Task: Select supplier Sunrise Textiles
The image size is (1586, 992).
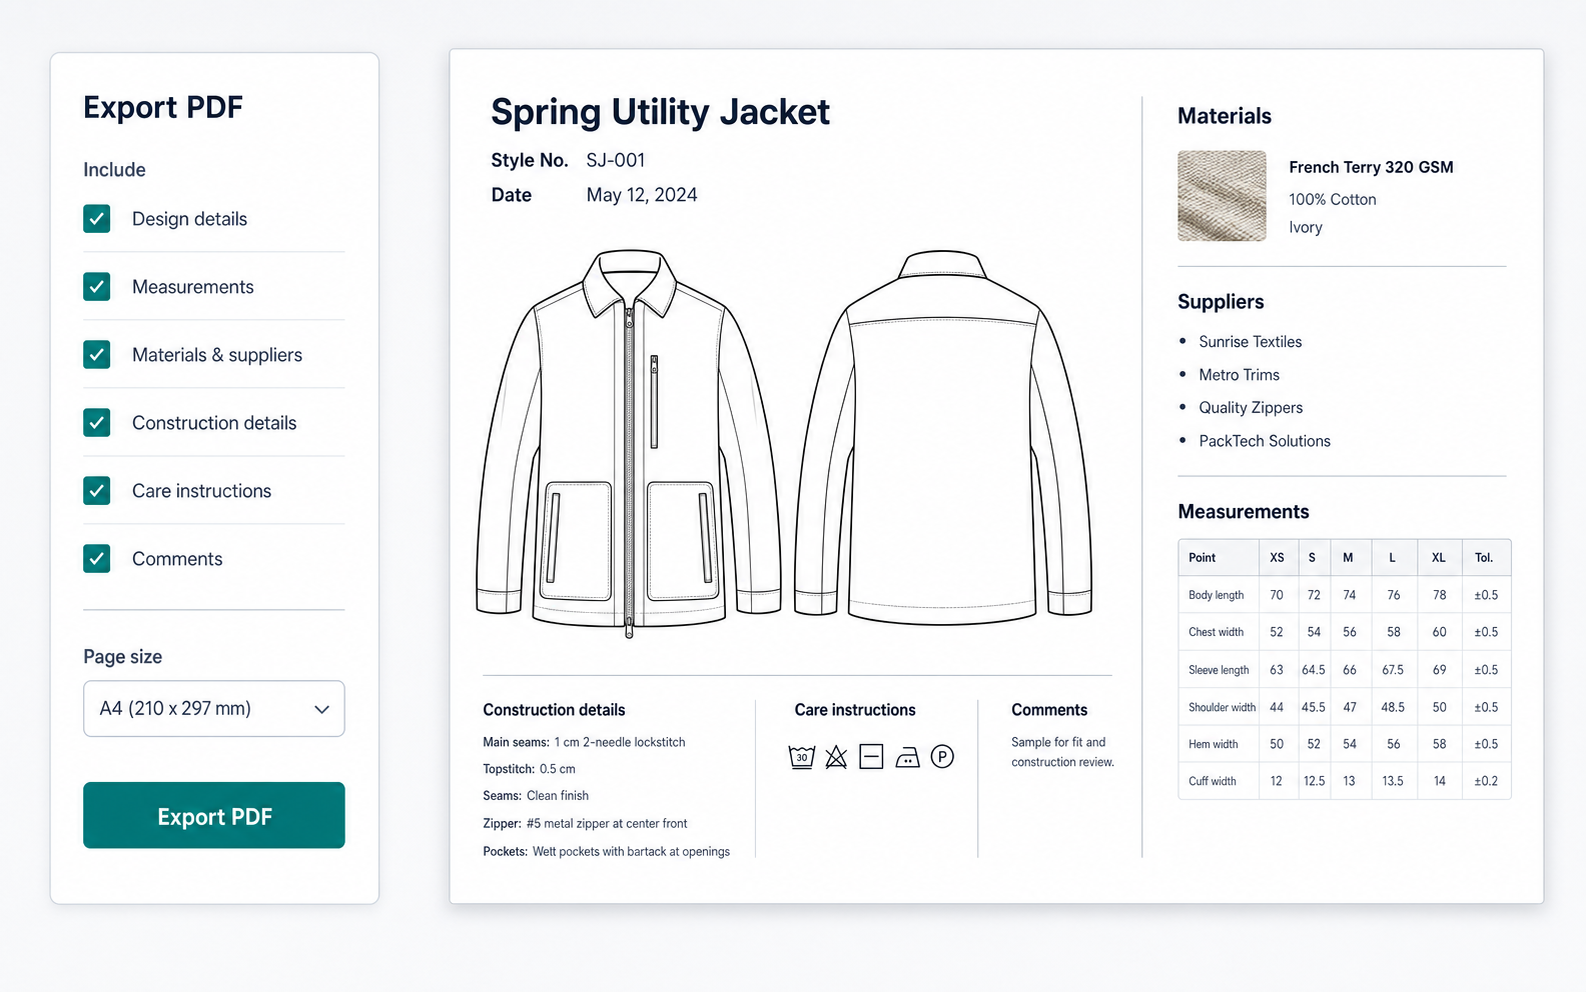Action: point(1250,342)
